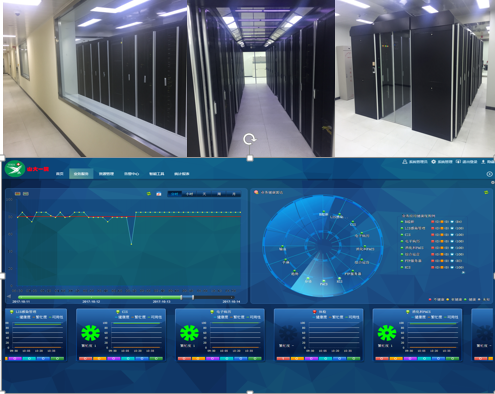Select the FTP服务器 node on the radar
Screen dimensions: 495x394
pos(352,273)
